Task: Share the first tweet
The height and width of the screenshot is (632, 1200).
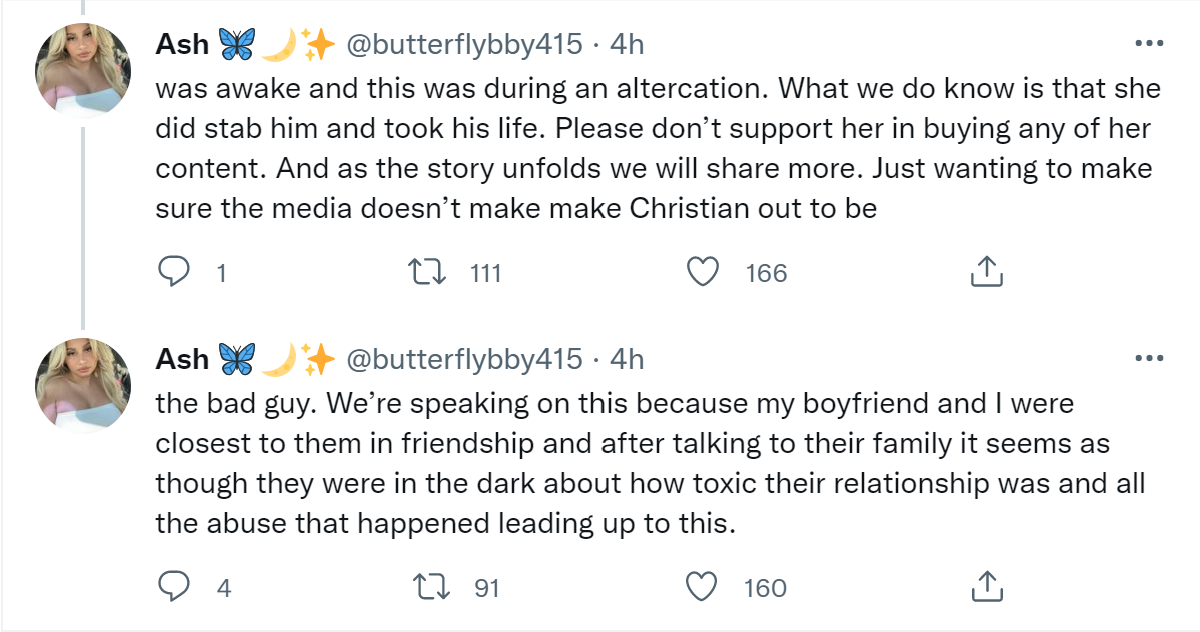Action: (x=986, y=272)
